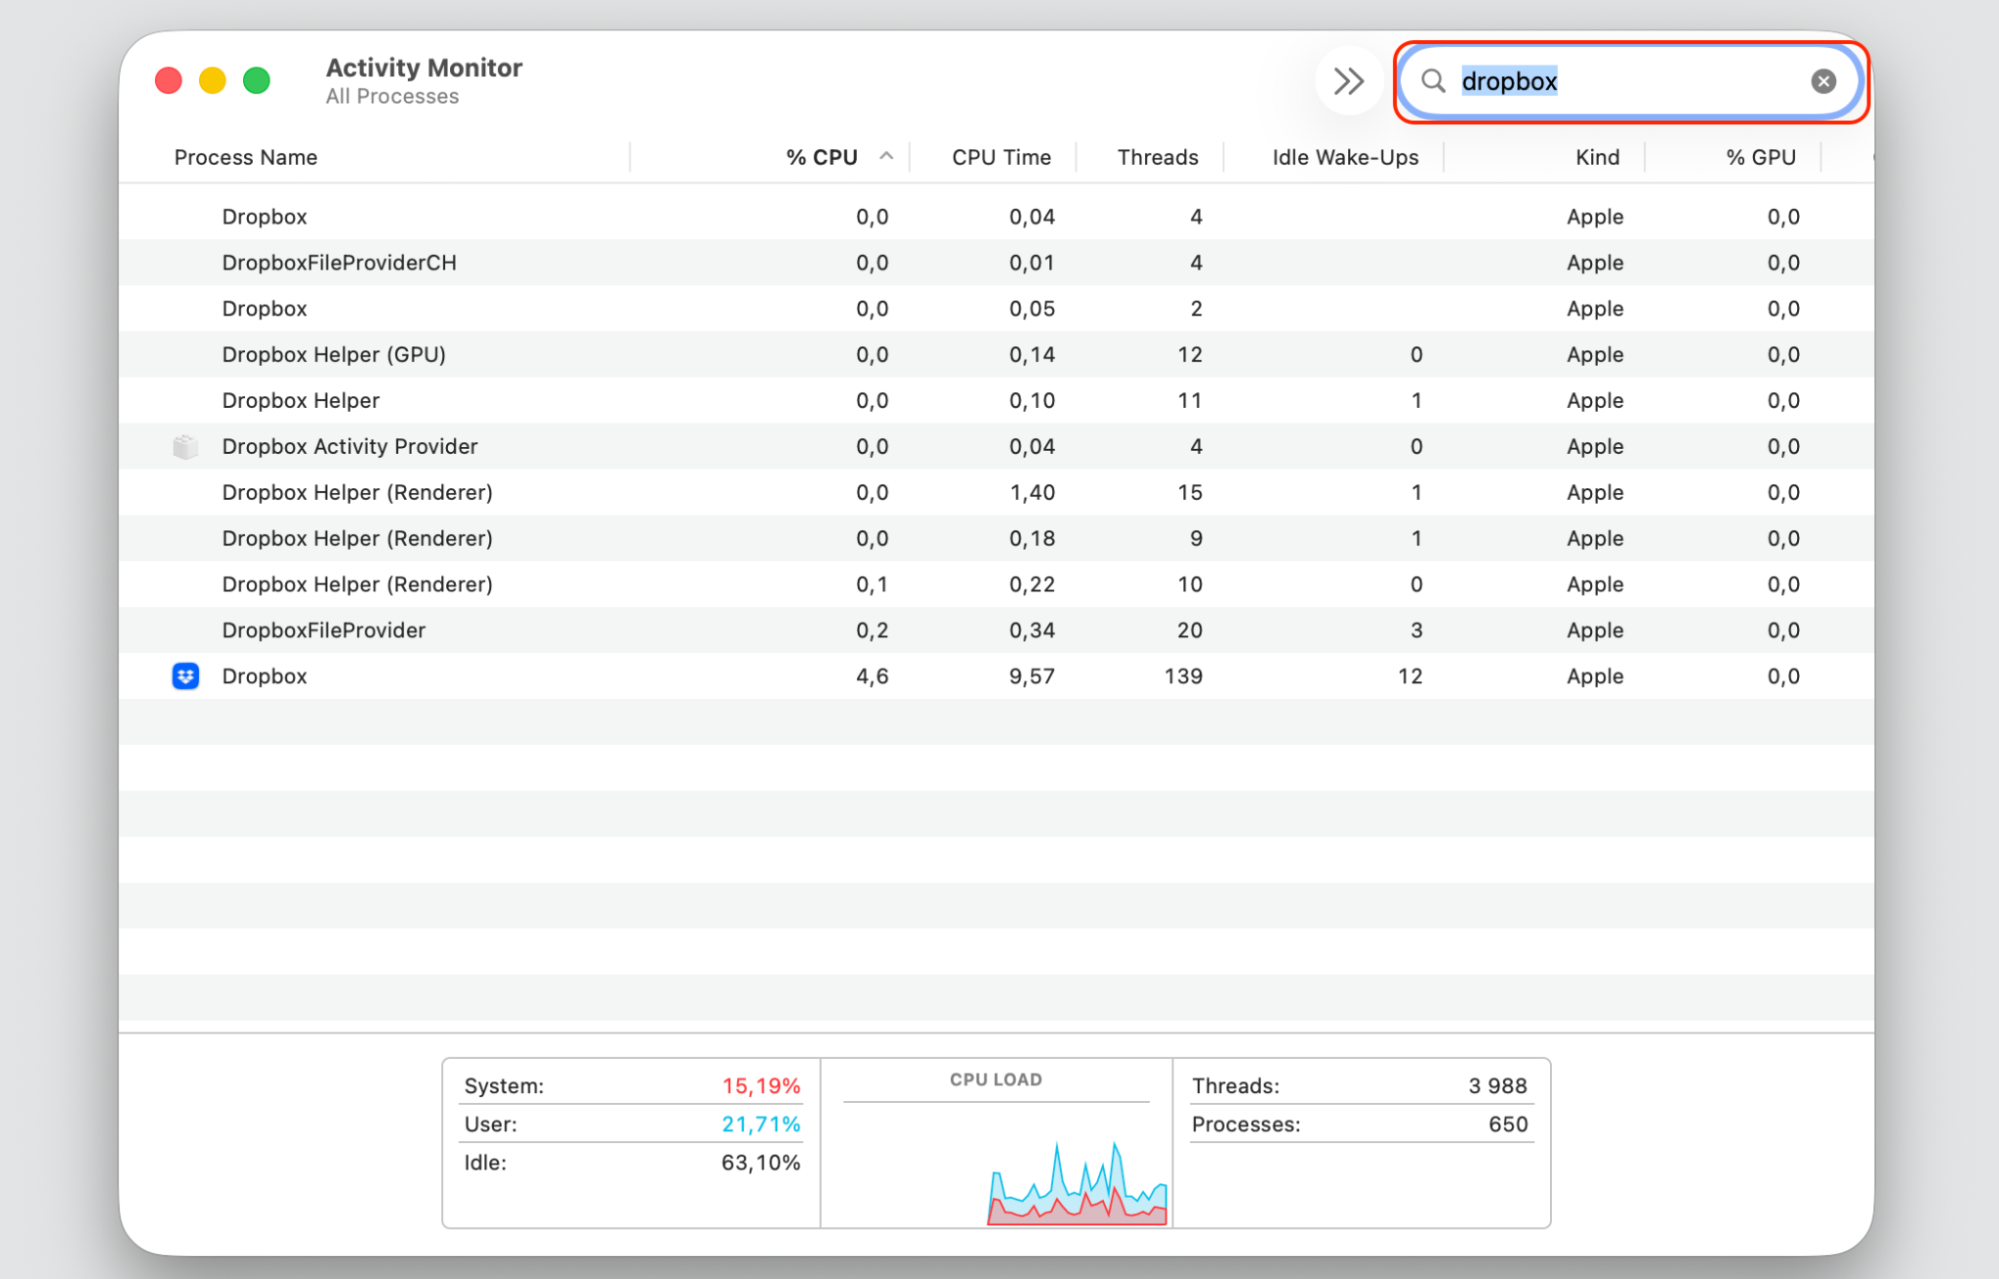
Task: Click the Threads total 3 988
Action: click(1497, 1086)
